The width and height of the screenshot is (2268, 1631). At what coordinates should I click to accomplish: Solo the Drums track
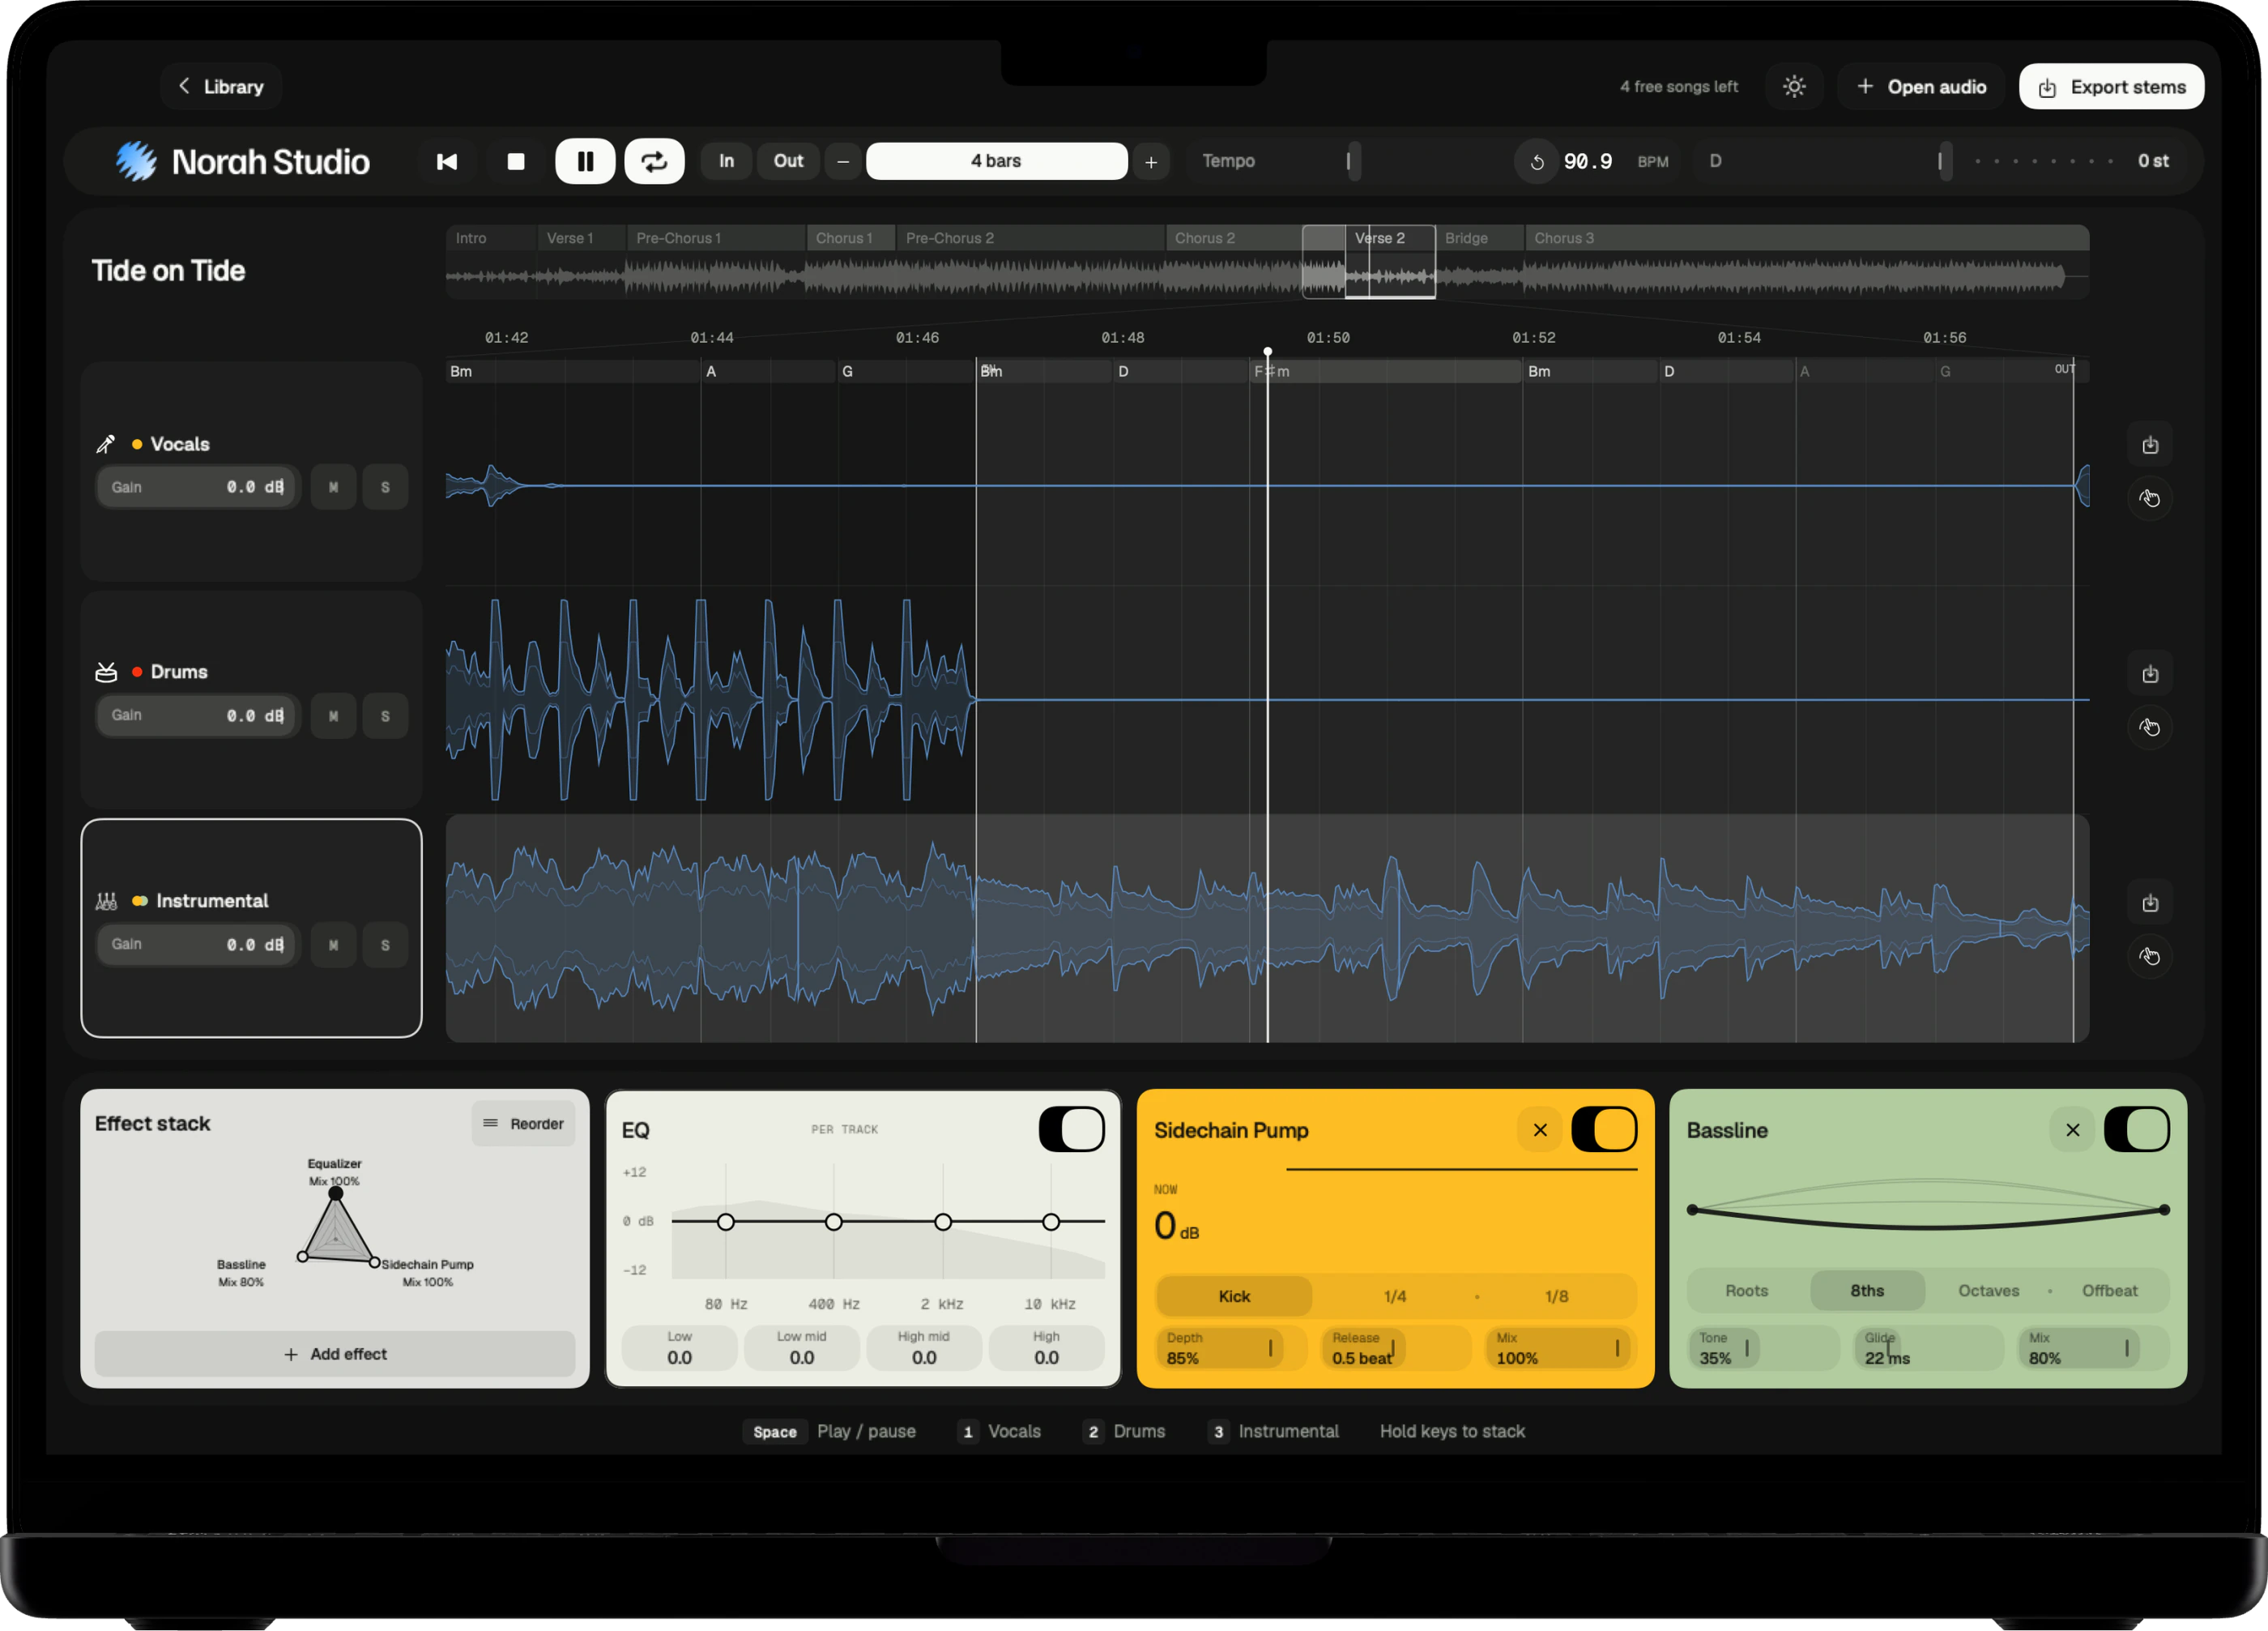click(385, 716)
